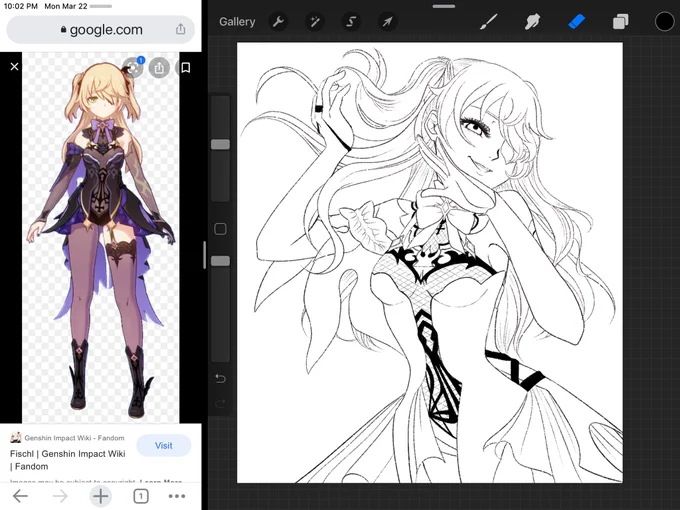Viewport: 680px width, 510px height.
Task: Tap the Fischl reference image
Action: [x=101, y=238]
